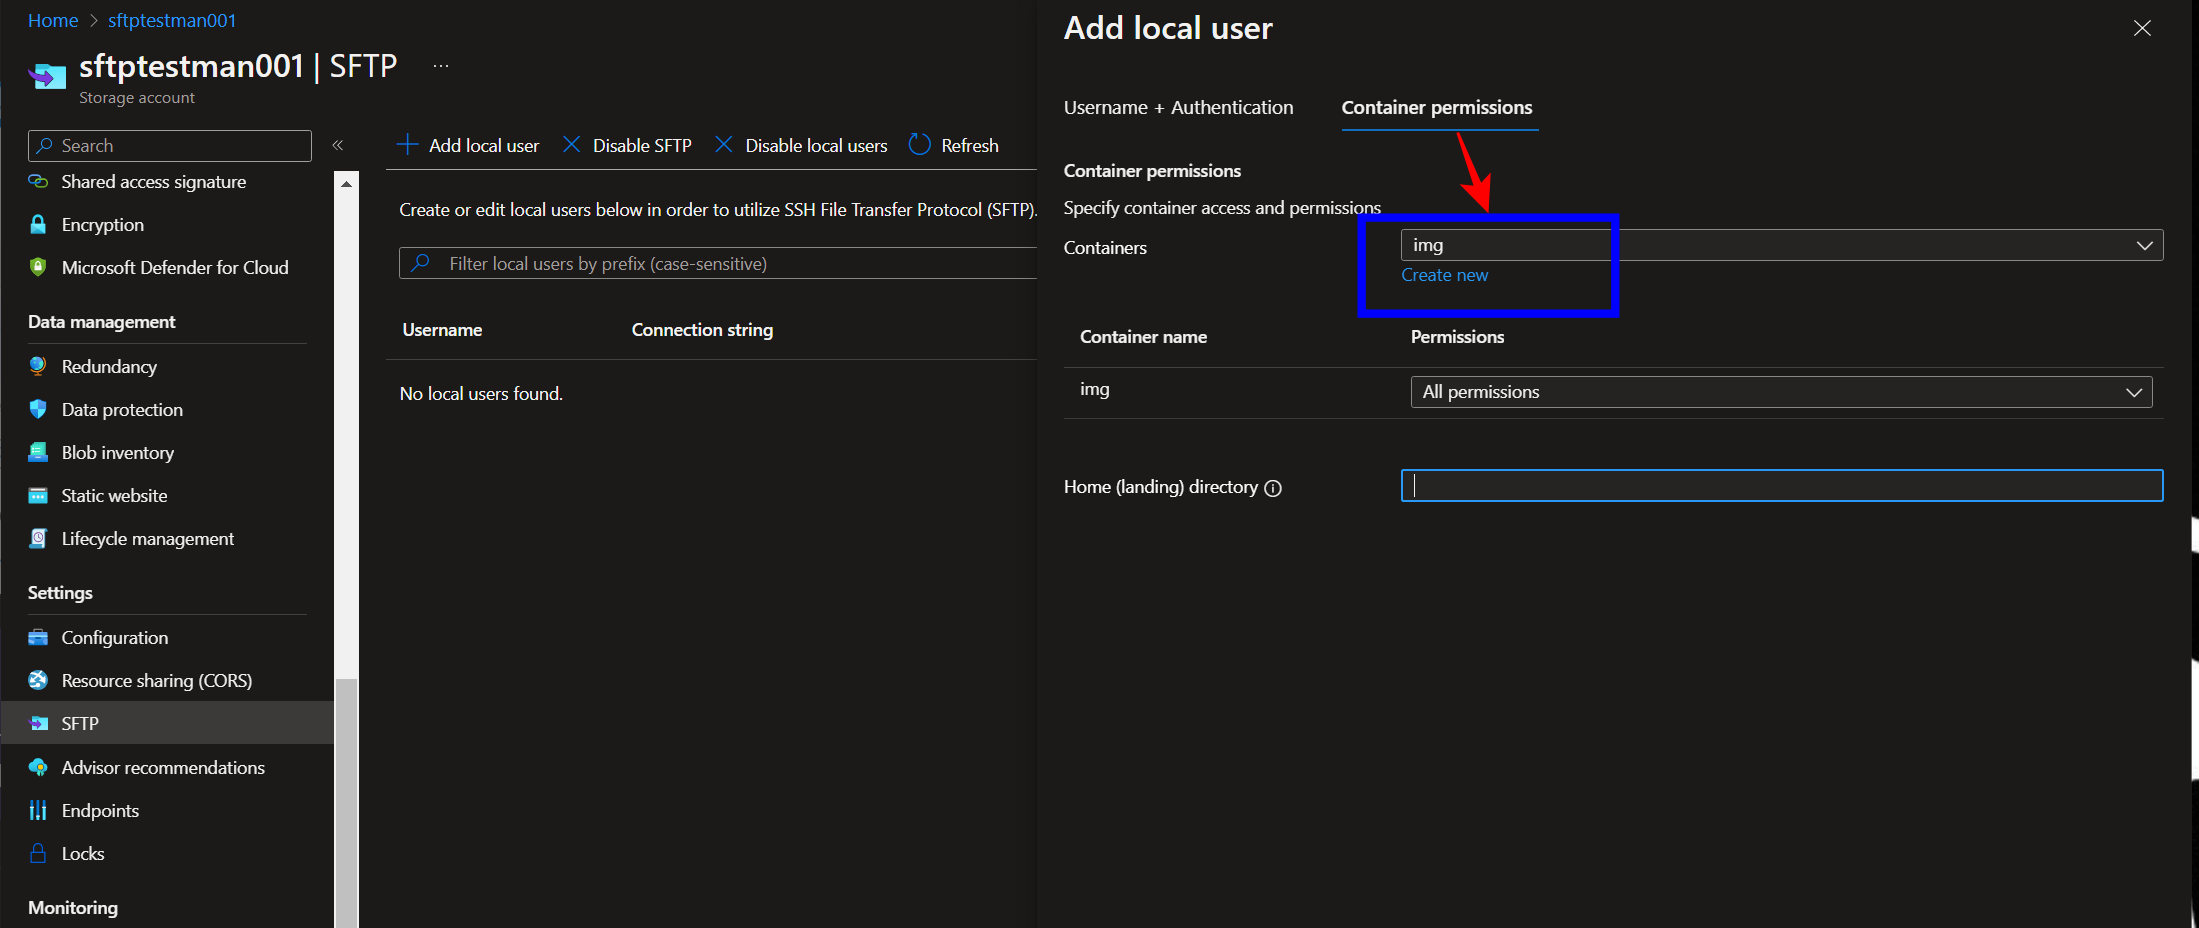The height and width of the screenshot is (928, 2199).
Task: Click the Username column header
Action: tap(442, 329)
